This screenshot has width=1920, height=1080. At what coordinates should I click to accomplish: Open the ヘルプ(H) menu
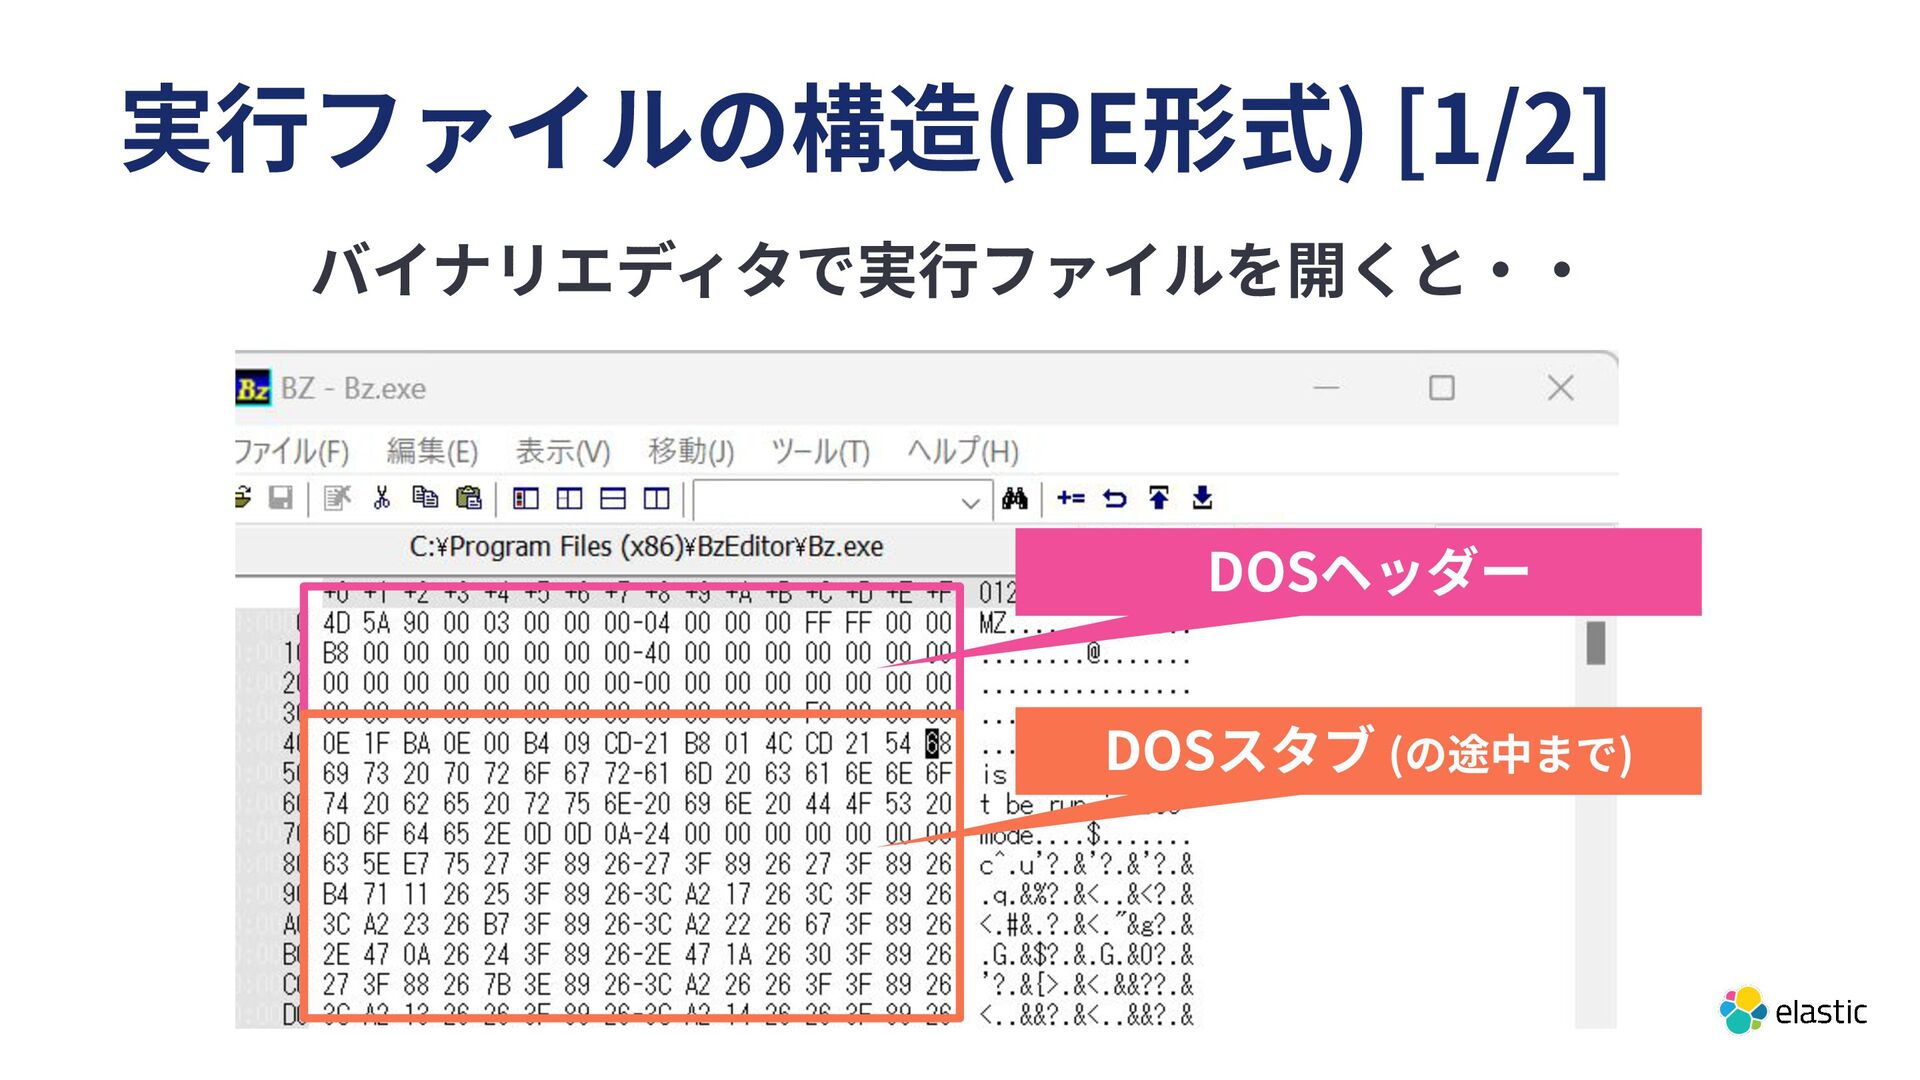(962, 451)
